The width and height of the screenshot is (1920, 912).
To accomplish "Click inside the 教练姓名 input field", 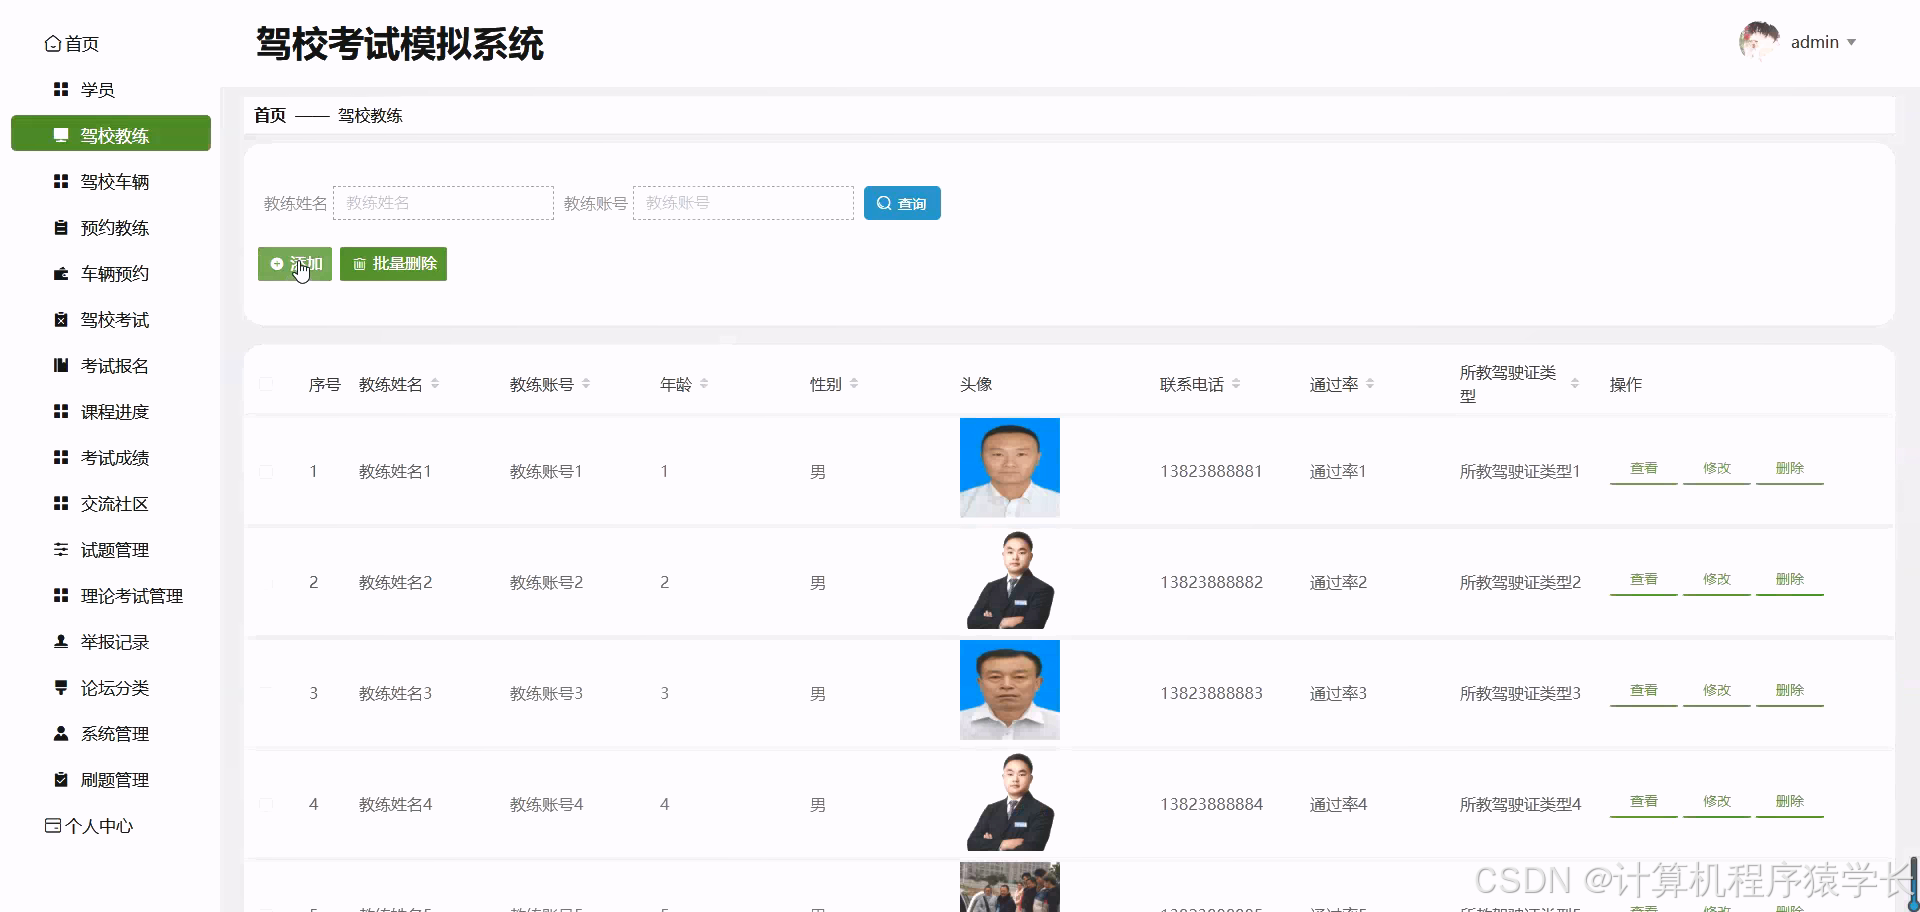I will click(443, 202).
